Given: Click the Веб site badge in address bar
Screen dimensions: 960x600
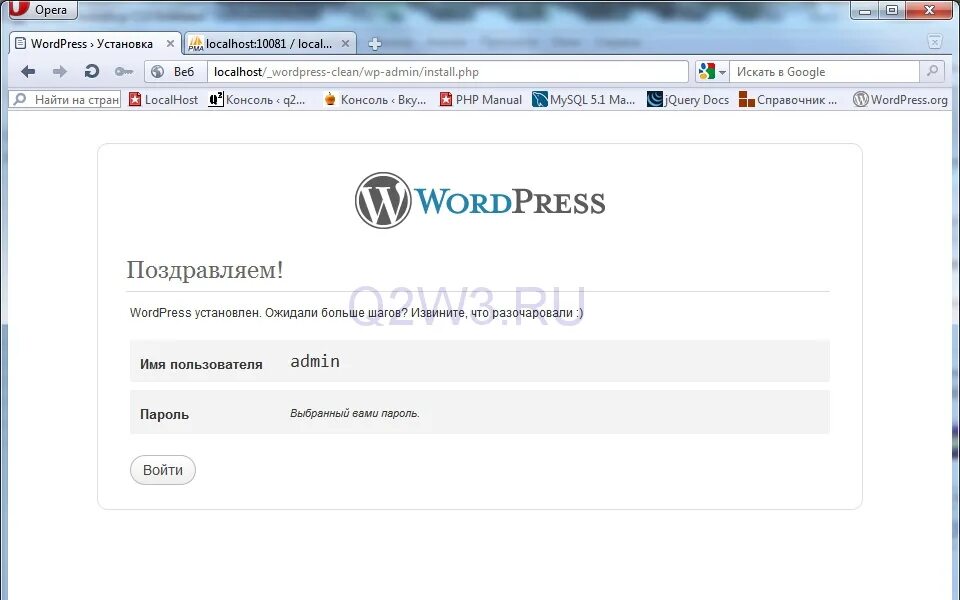Looking at the screenshot, I should pos(176,72).
